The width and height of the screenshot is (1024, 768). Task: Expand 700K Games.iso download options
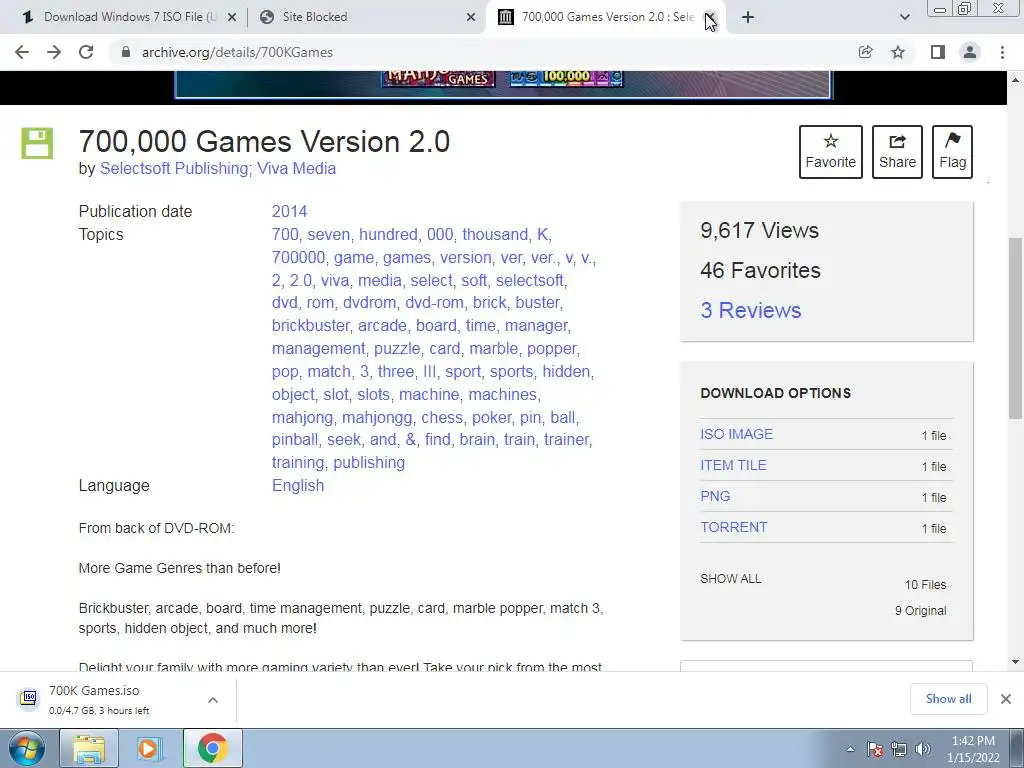(x=213, y=700)
